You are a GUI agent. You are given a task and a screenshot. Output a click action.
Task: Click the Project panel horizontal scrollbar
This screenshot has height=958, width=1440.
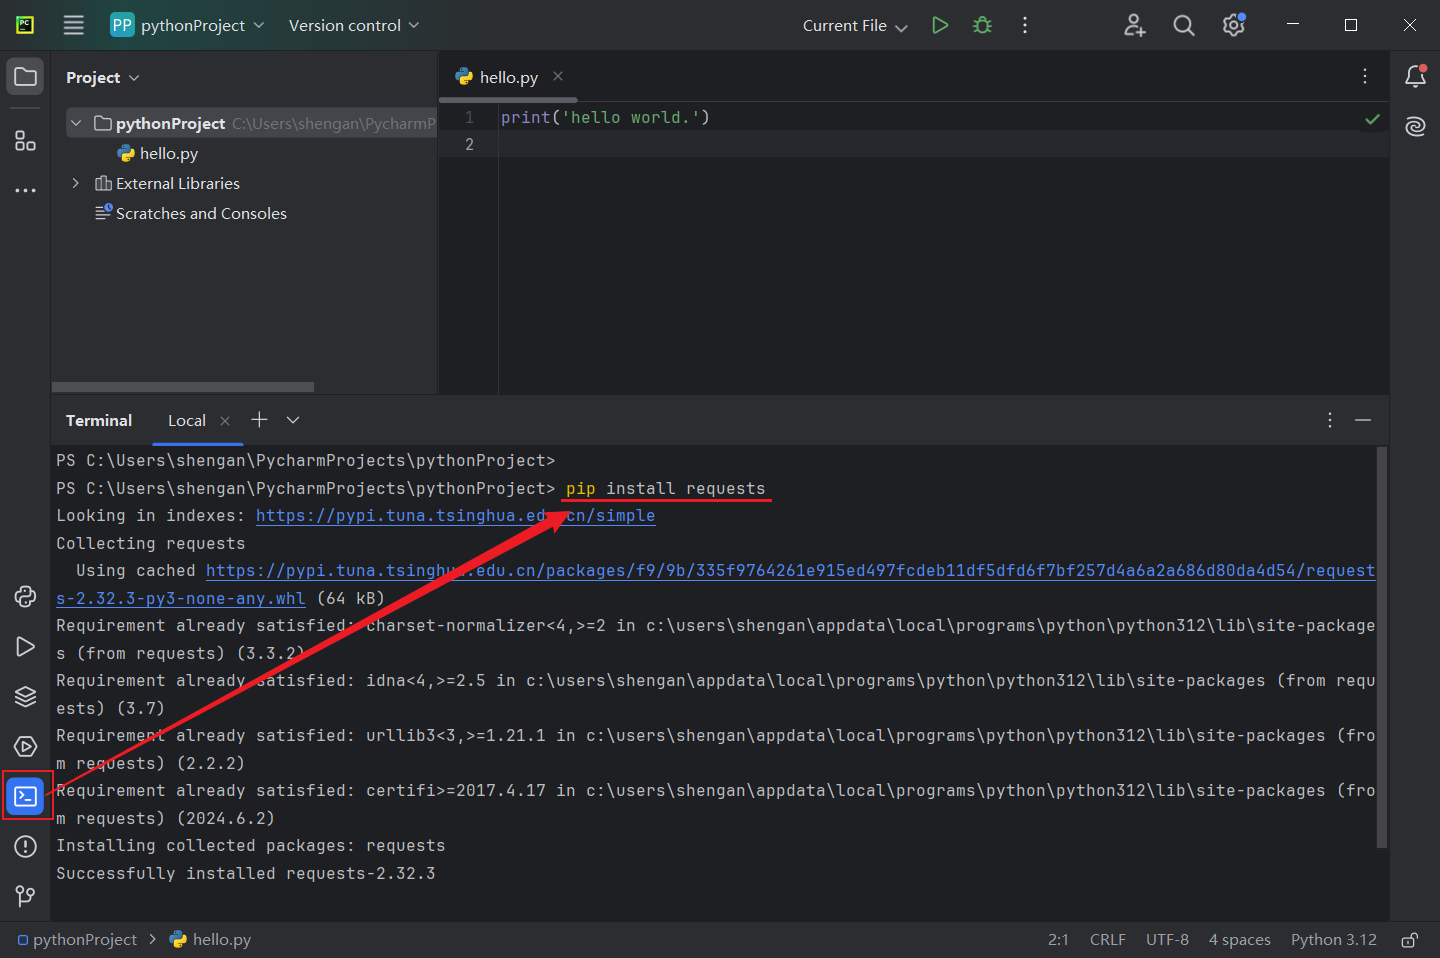(183, 387)
